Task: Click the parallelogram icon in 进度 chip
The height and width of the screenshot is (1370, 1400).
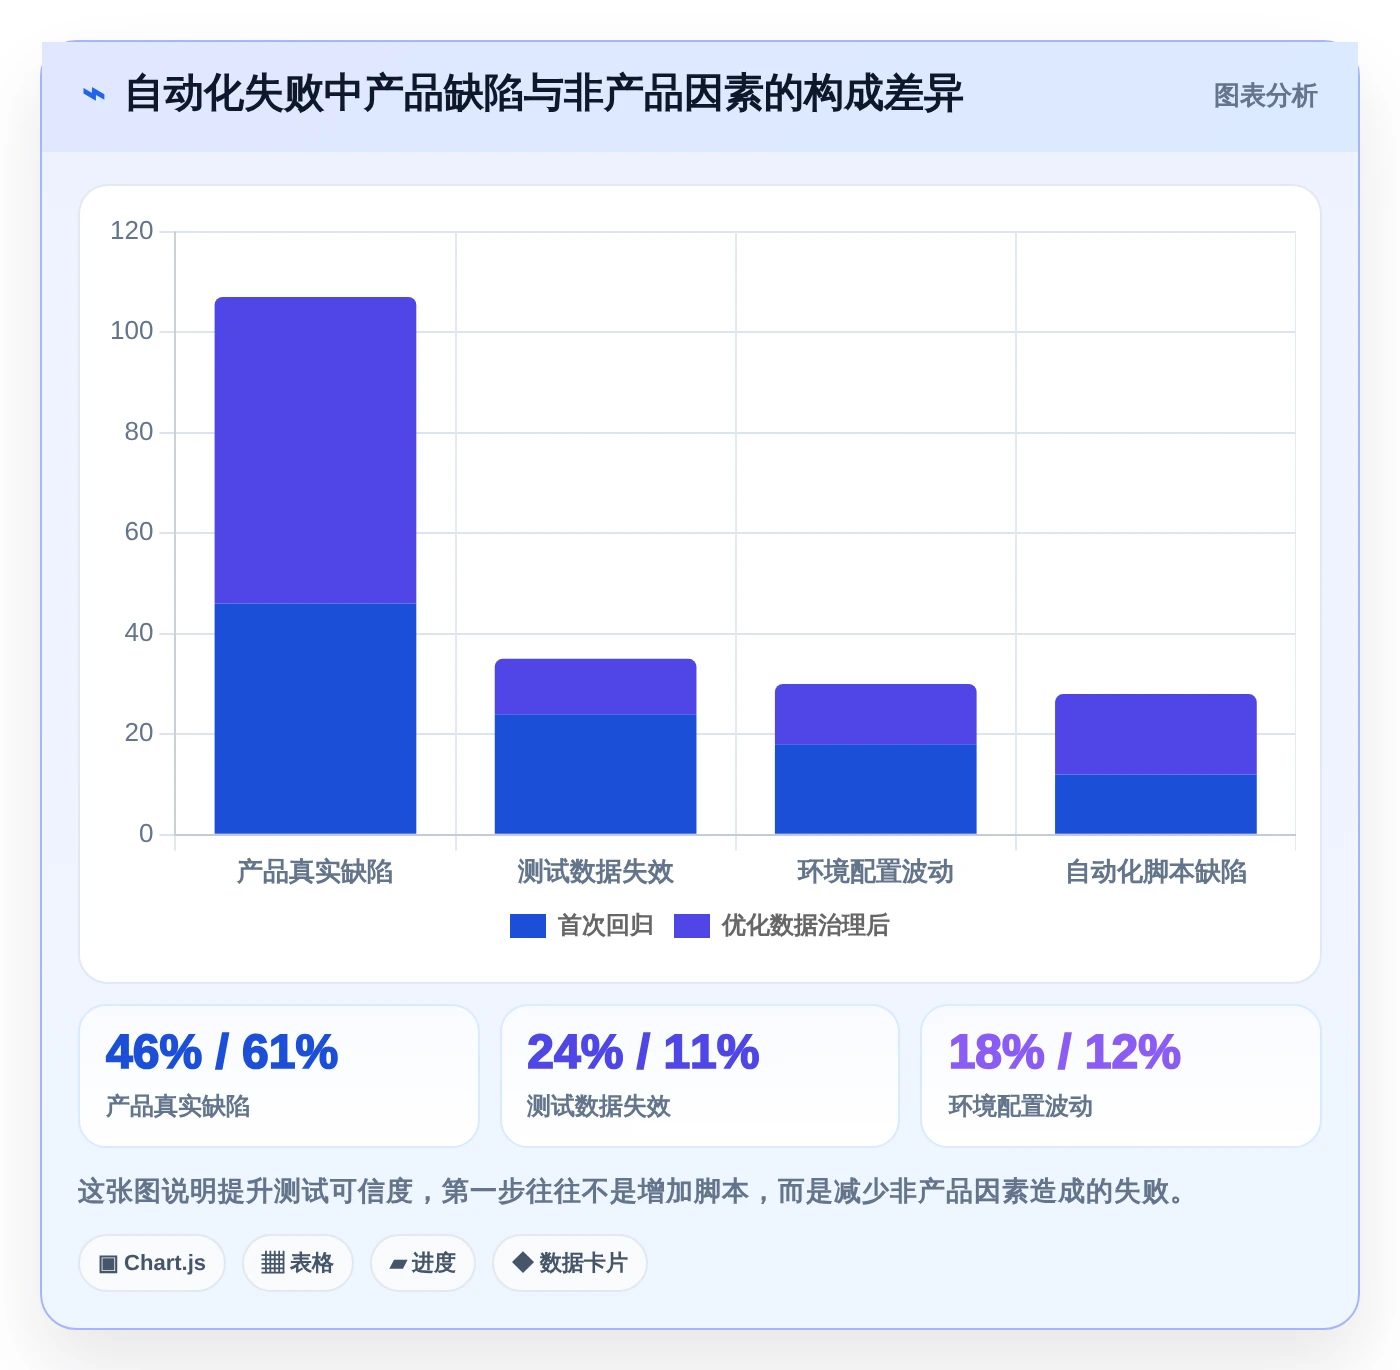Action: coord(398,1264)
